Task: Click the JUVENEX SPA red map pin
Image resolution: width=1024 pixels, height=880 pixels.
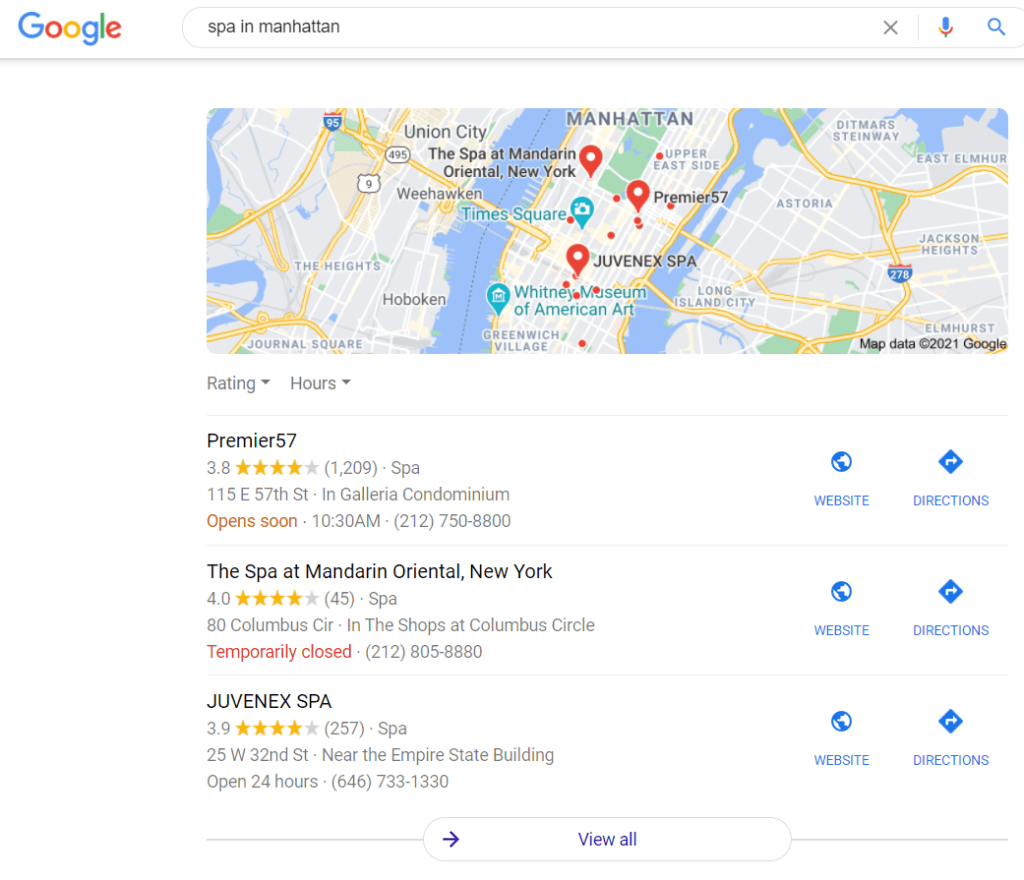Action: tap(577, 259)
